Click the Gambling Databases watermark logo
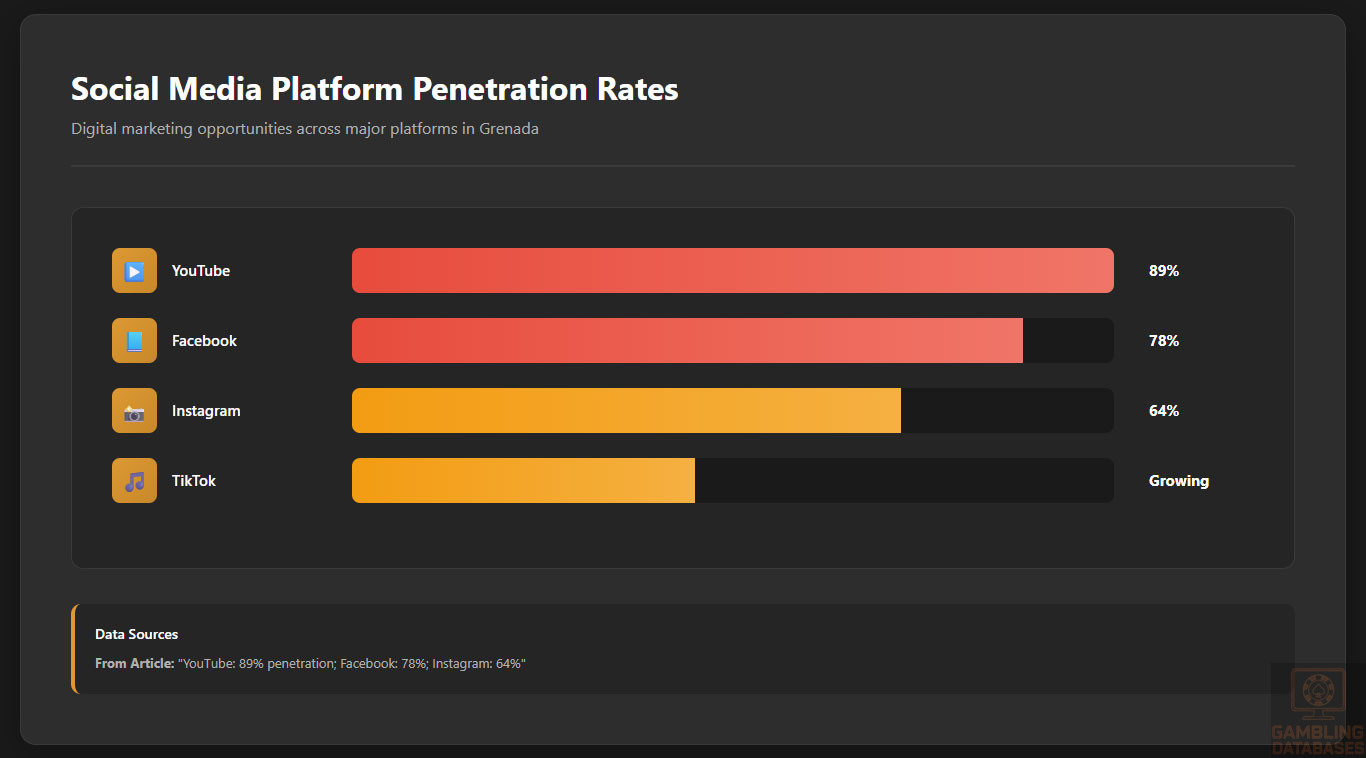The image size is (1366, 758). (1317, 710)
